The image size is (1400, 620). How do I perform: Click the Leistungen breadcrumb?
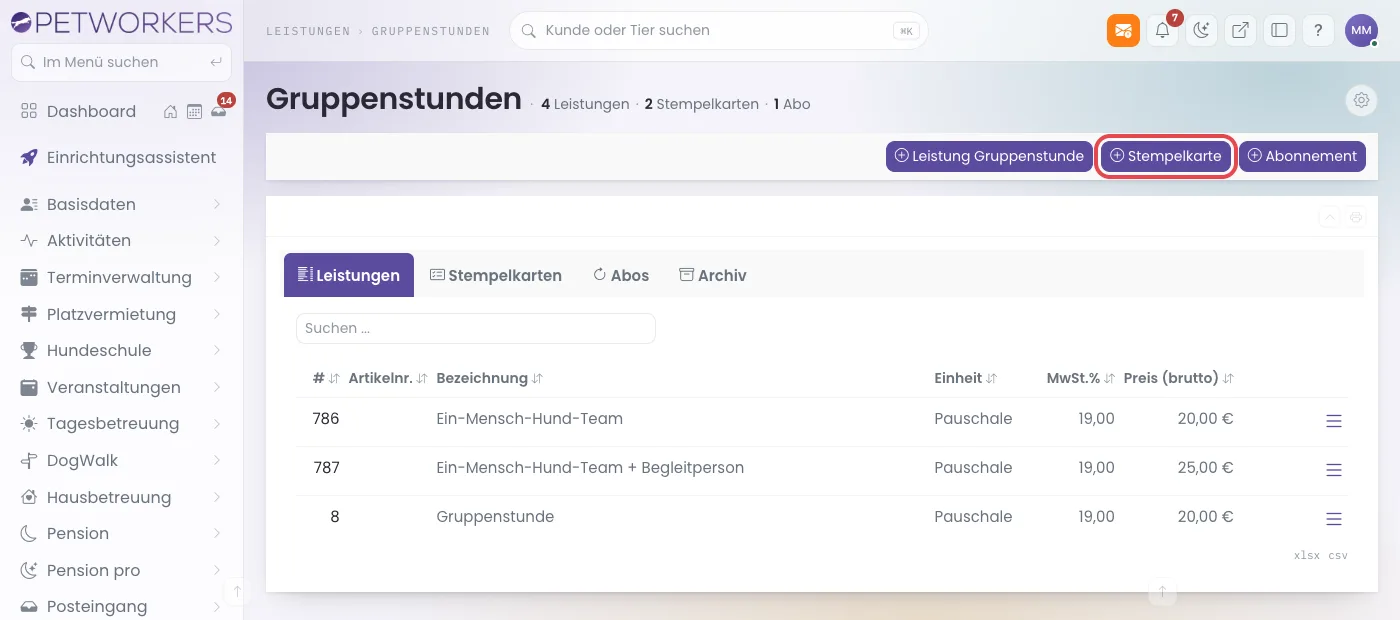tap(307, 31)
